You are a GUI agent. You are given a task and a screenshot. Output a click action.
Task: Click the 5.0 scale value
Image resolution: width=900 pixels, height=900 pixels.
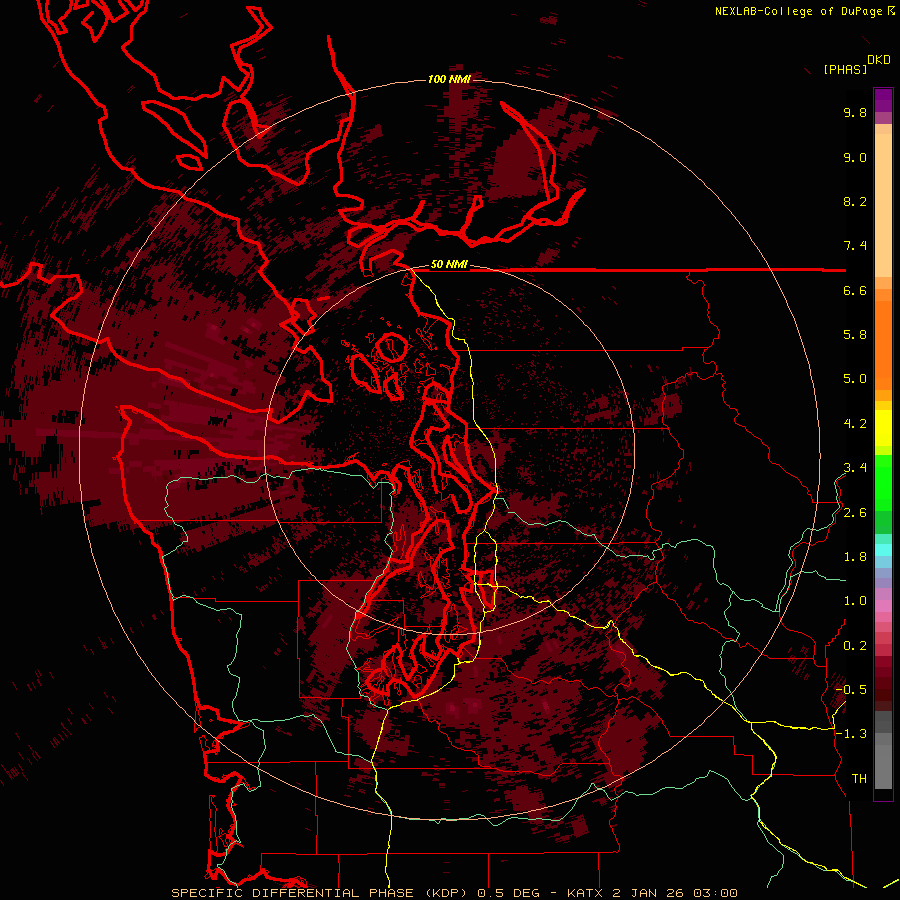855,379
